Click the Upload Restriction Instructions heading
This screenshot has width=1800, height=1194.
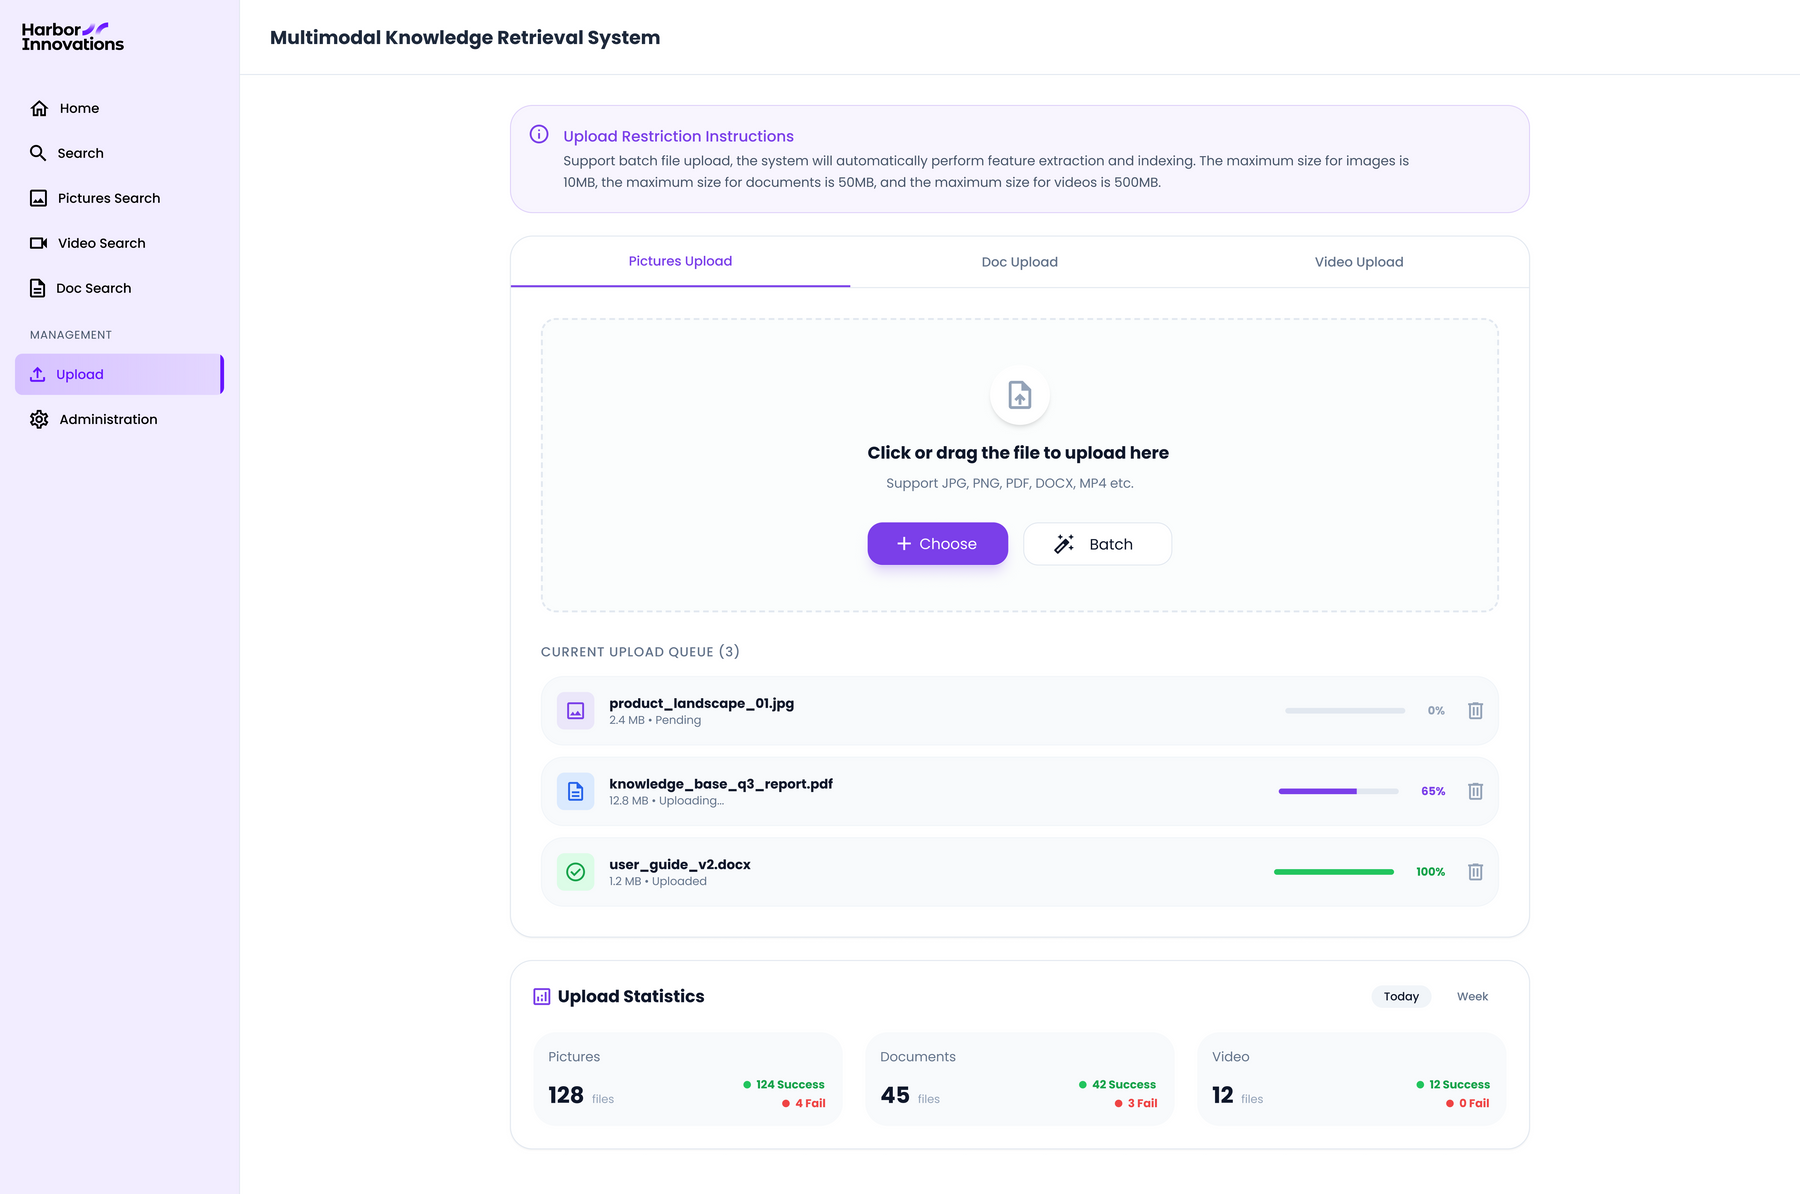coord(678,136)
